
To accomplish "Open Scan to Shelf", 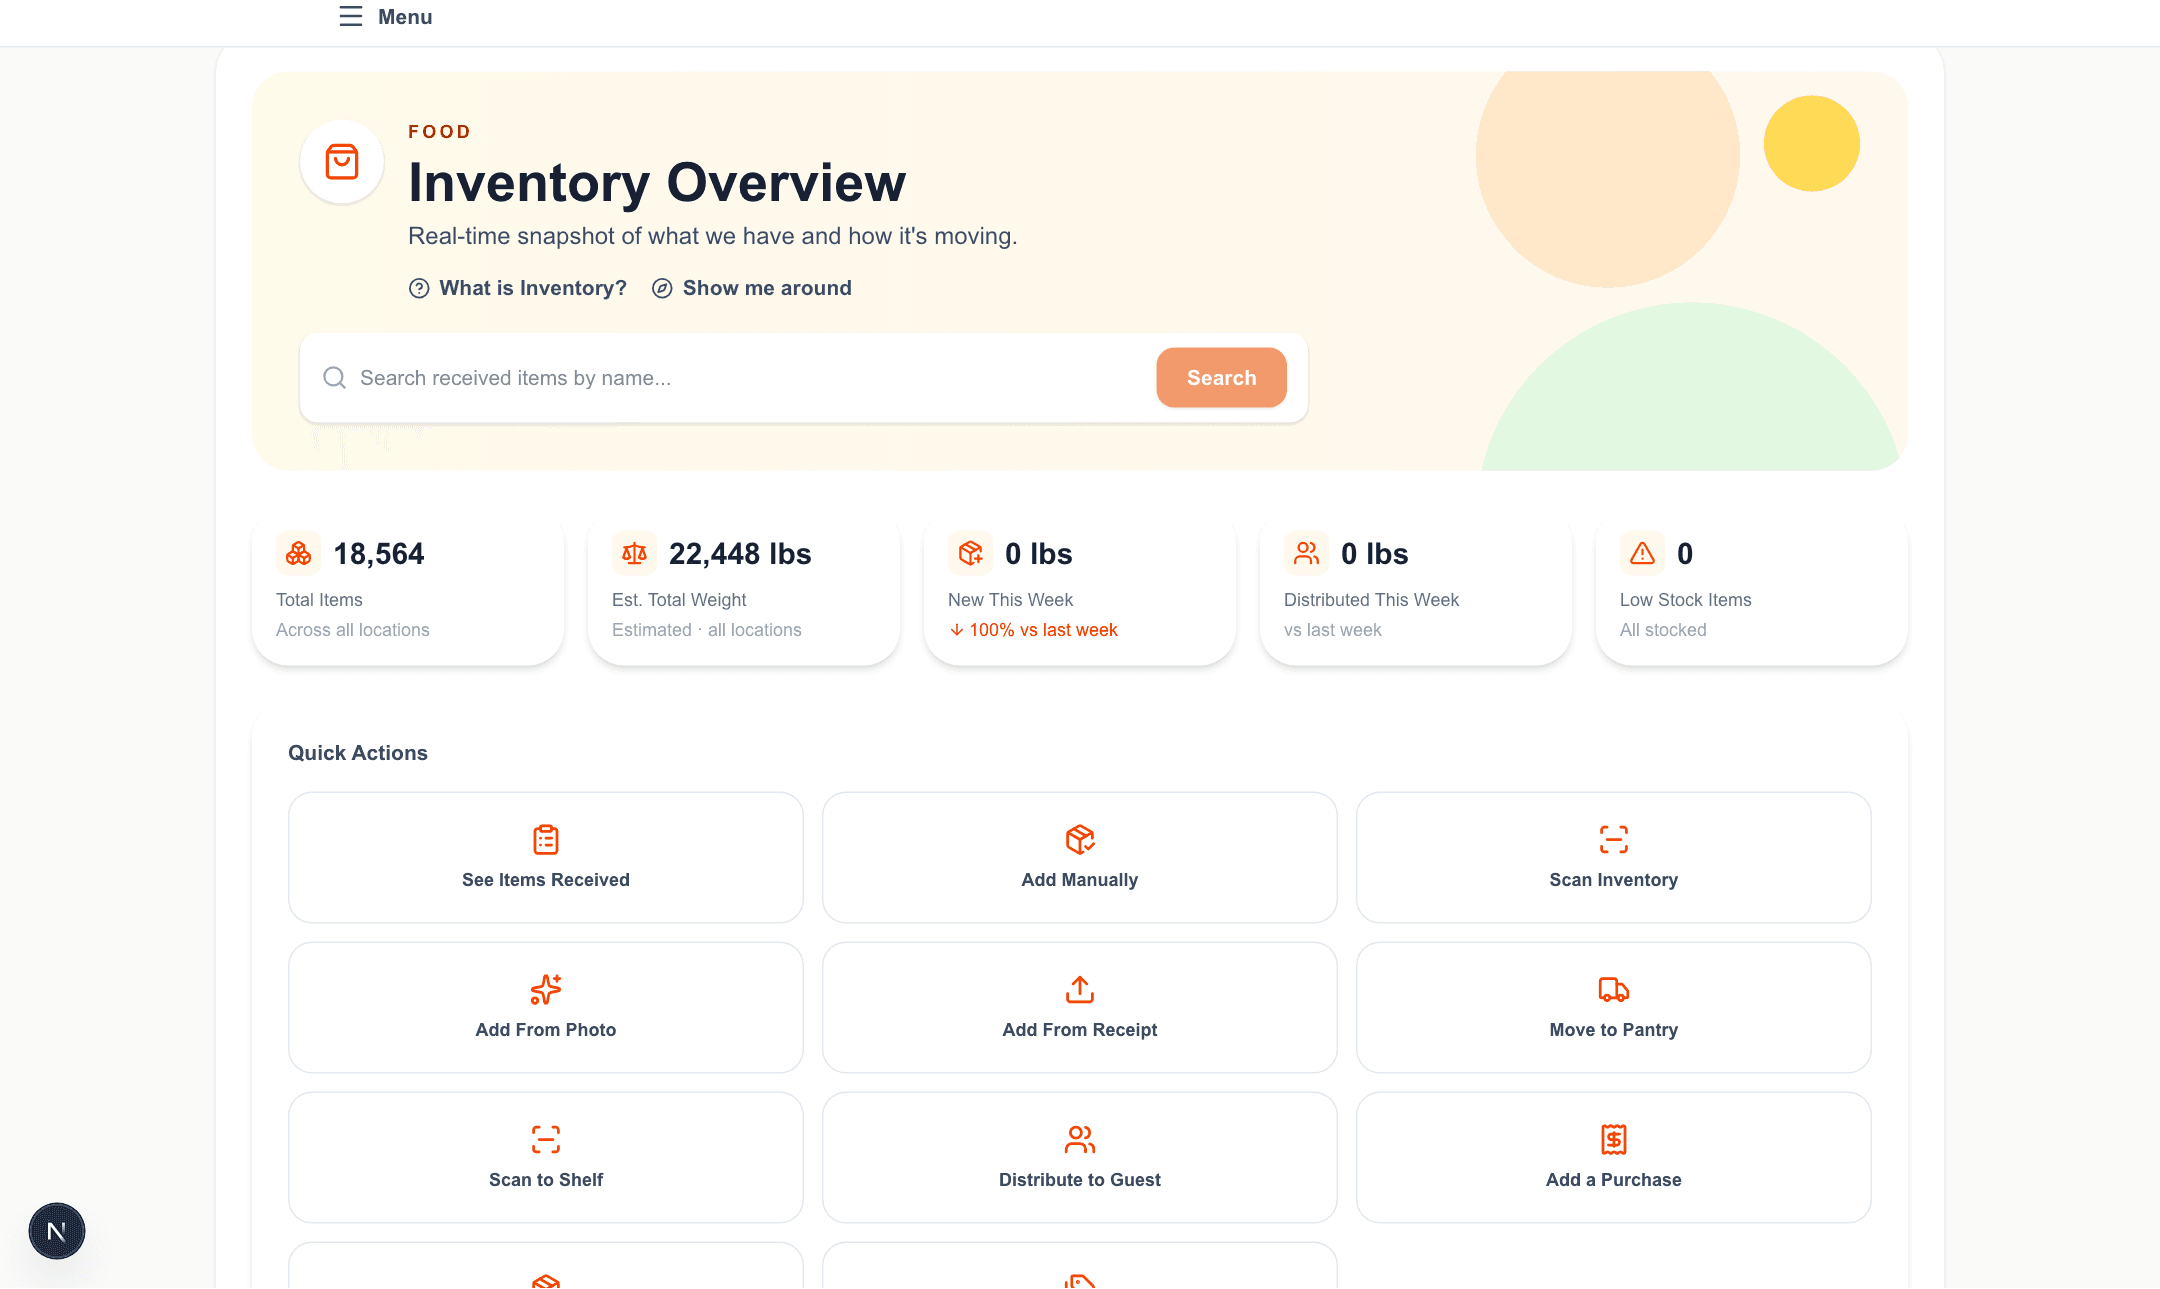I will pos(546,1158).
